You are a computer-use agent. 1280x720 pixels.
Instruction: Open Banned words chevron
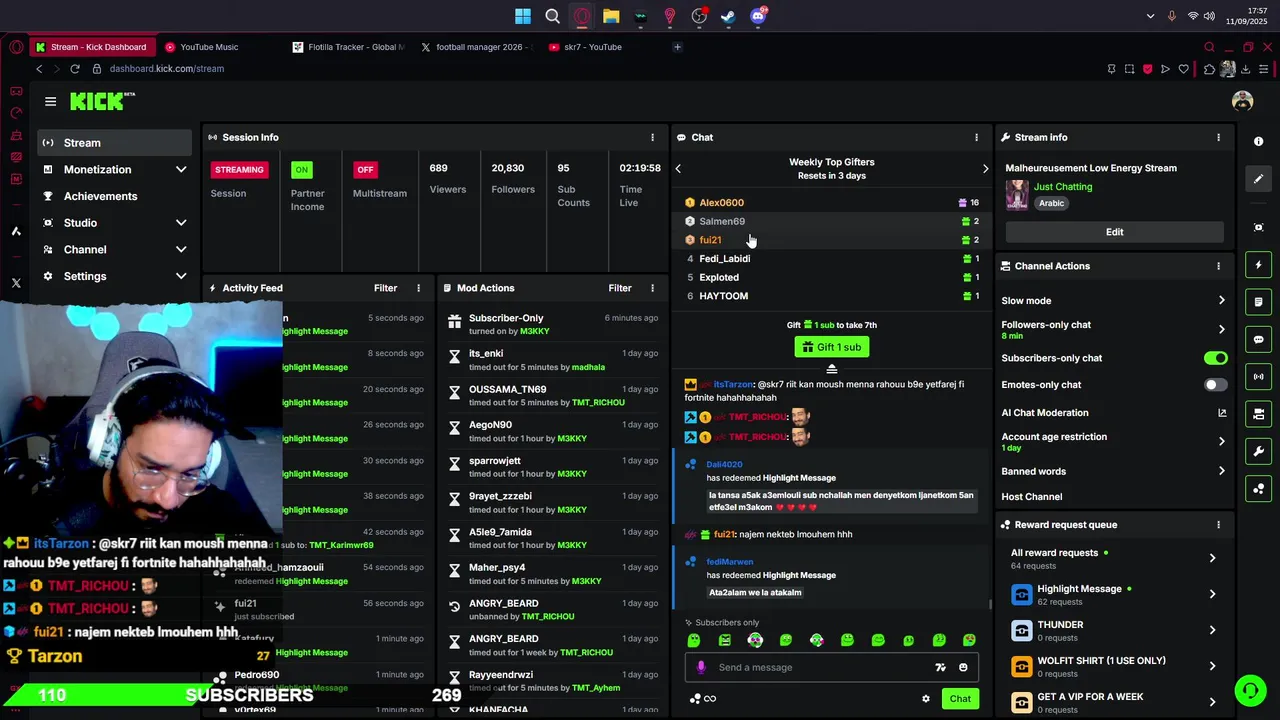tap(1221, 471)
